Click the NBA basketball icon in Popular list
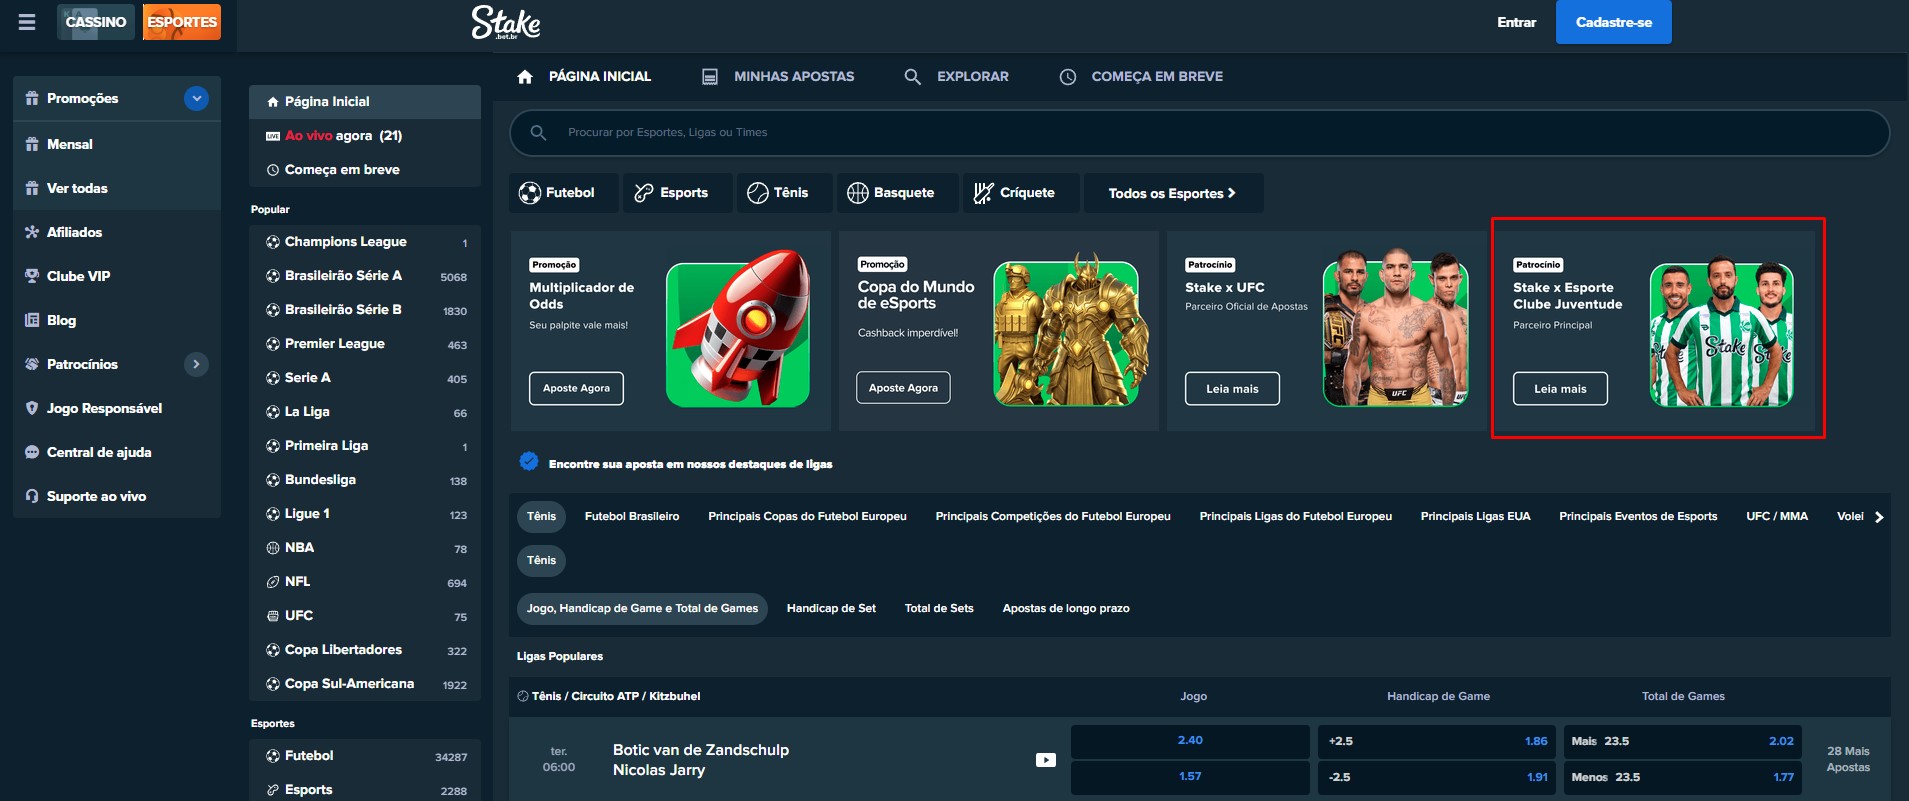This screenshot has height=801, width=1909. click(273, 548)
